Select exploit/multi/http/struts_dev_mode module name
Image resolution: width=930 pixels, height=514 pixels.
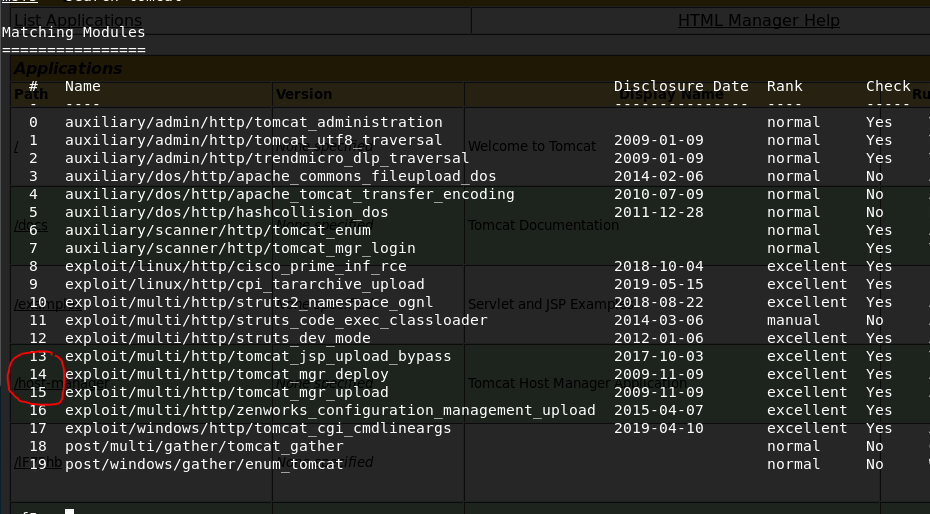(x=218, y=338)
